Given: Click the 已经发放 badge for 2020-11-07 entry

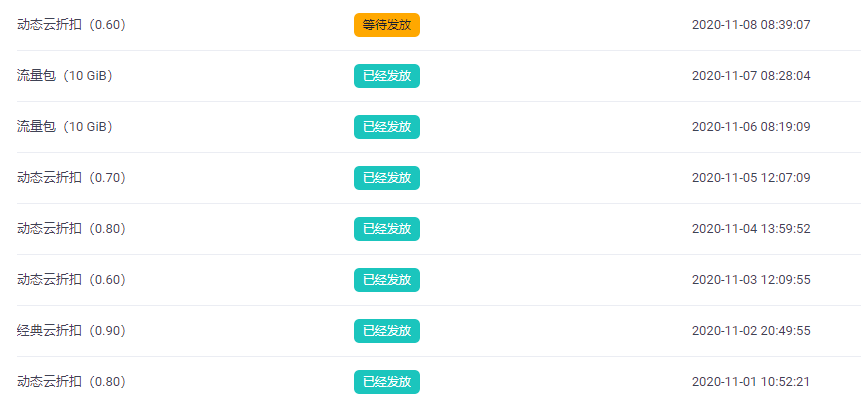Looking at the screenshot, I should 387,76.
